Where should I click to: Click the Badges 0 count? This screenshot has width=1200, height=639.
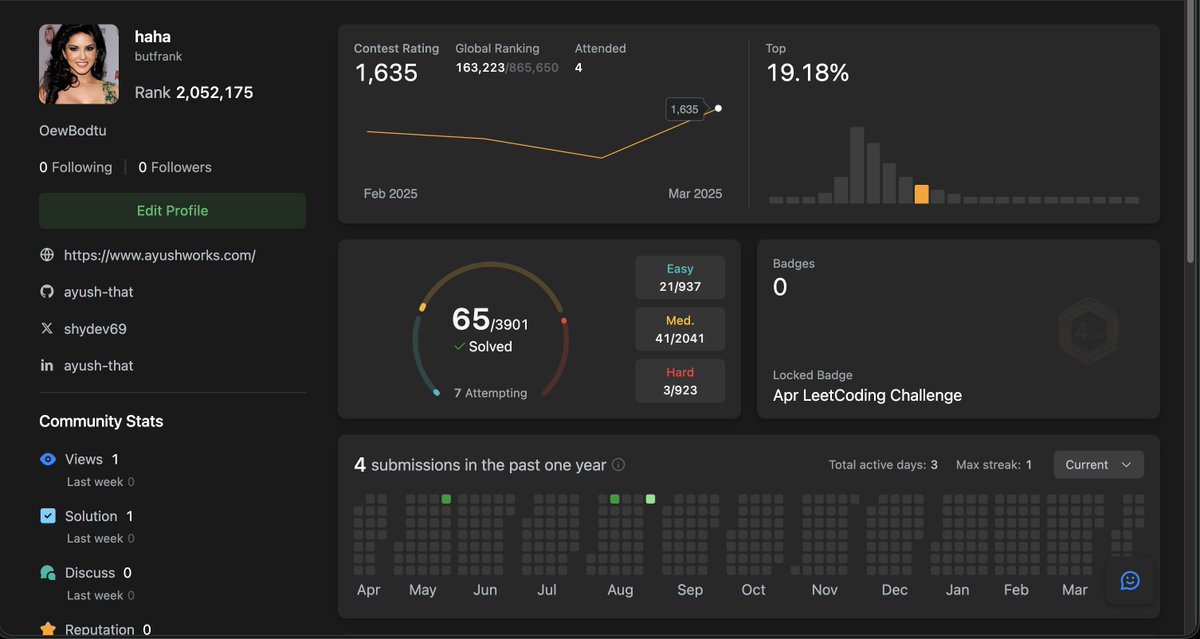[780, 287]
